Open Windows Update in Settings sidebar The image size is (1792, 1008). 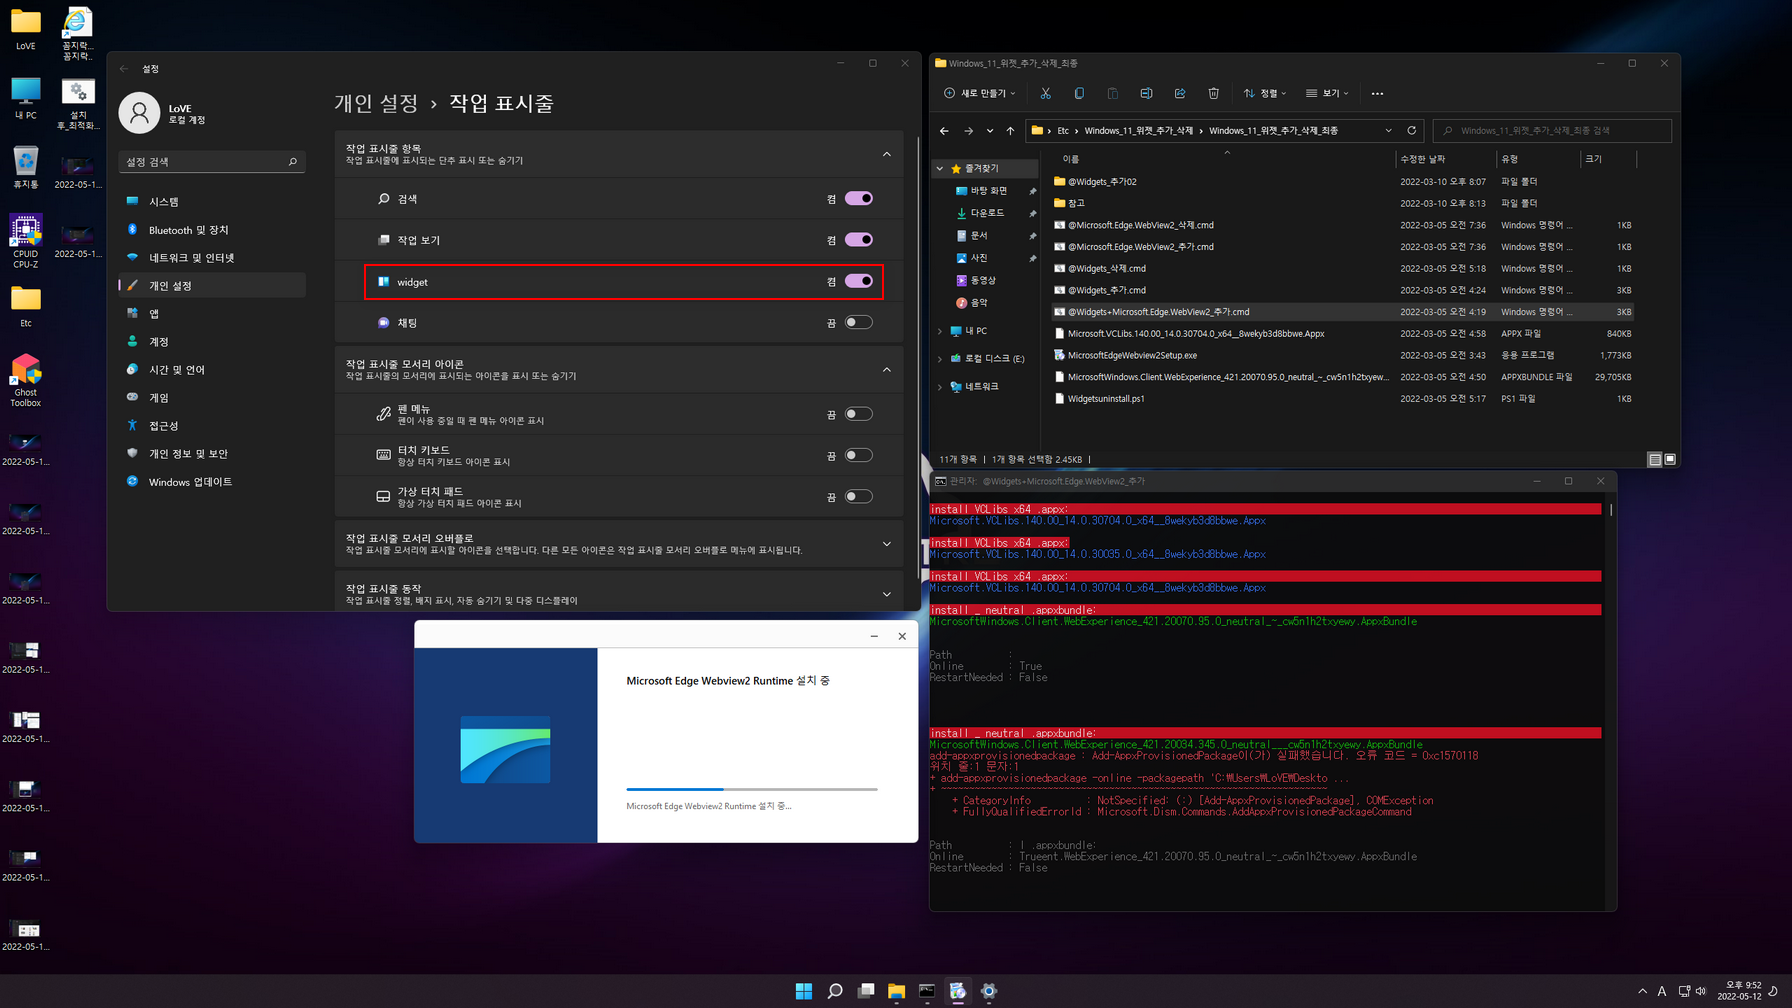coord(212,482)
